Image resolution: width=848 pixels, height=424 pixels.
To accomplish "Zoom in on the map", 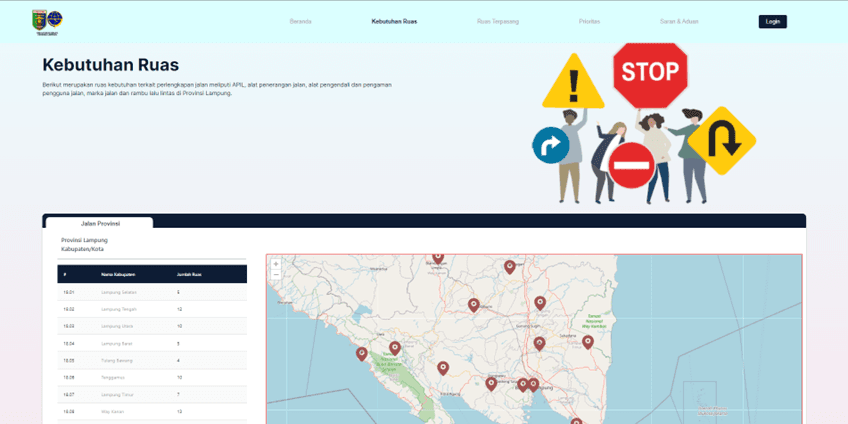I will pyautogui.click(x=276, y=264).
